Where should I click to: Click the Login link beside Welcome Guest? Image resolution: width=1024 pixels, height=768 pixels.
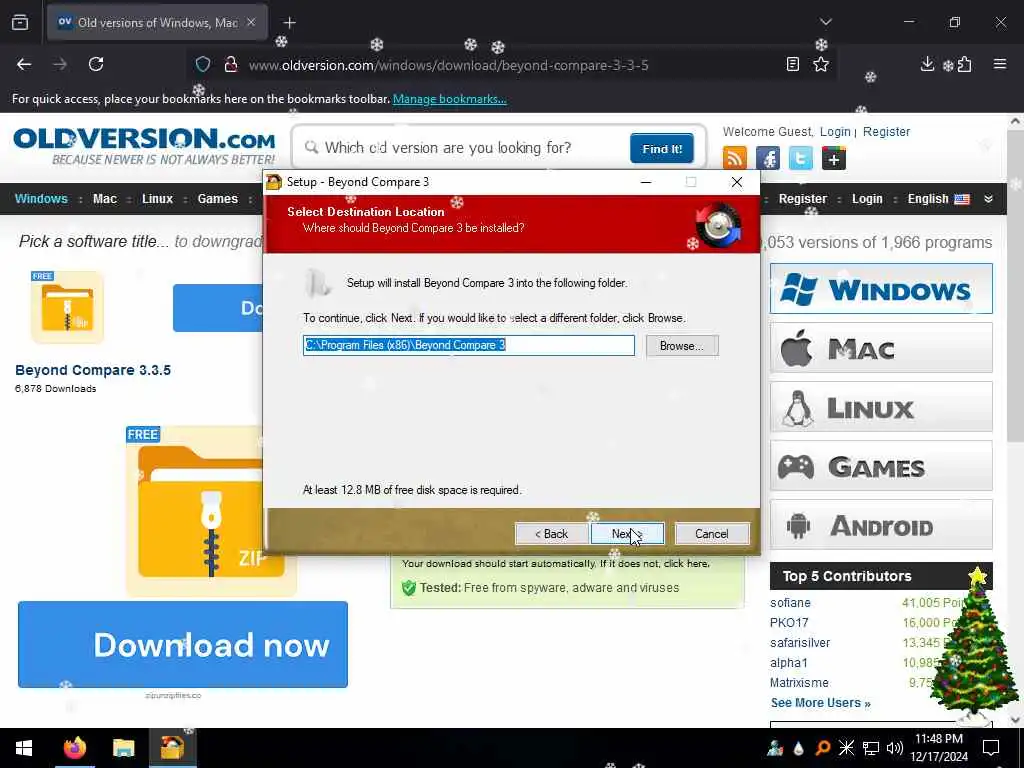(x=835, y=132)
